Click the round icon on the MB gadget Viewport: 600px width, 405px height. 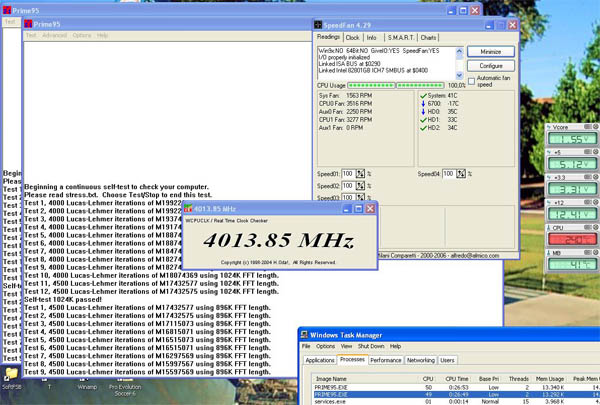(x=596, y=253)
